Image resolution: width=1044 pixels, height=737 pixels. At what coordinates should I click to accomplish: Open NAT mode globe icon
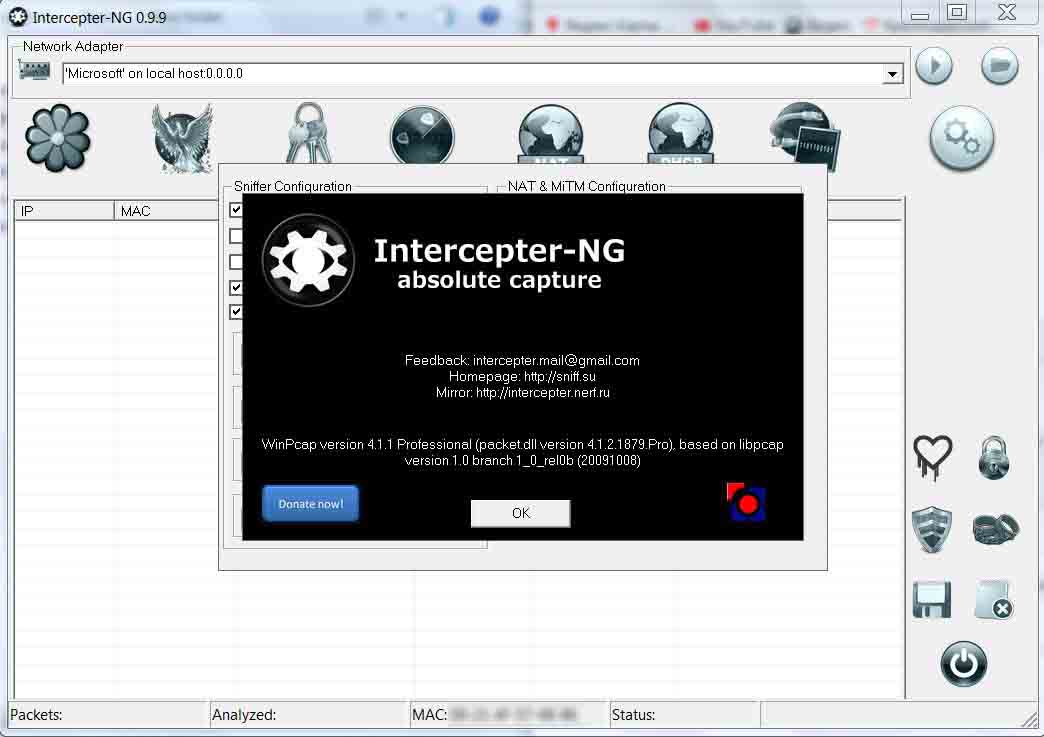point(551,134)
